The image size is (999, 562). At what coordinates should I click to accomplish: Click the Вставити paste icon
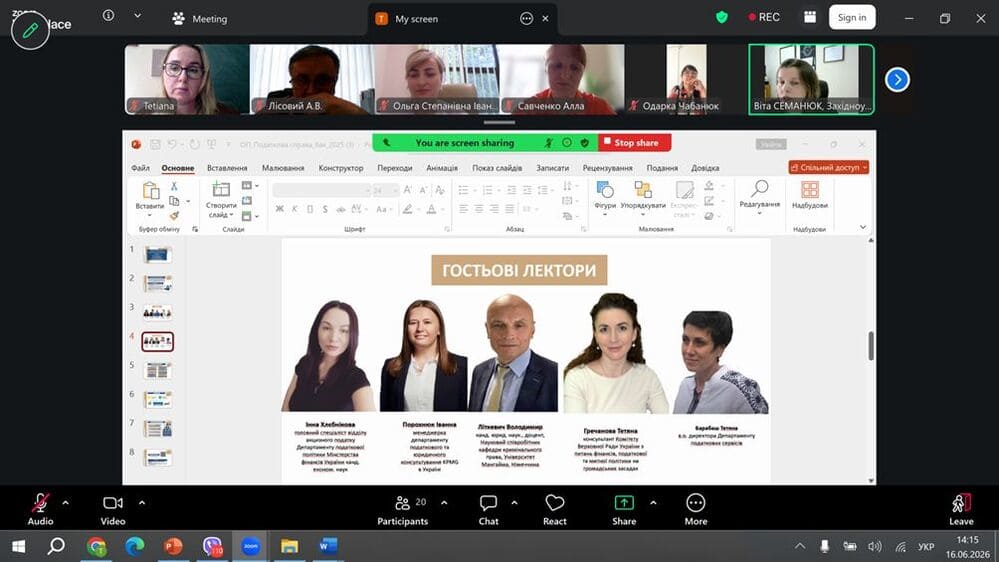coord(150,191)
